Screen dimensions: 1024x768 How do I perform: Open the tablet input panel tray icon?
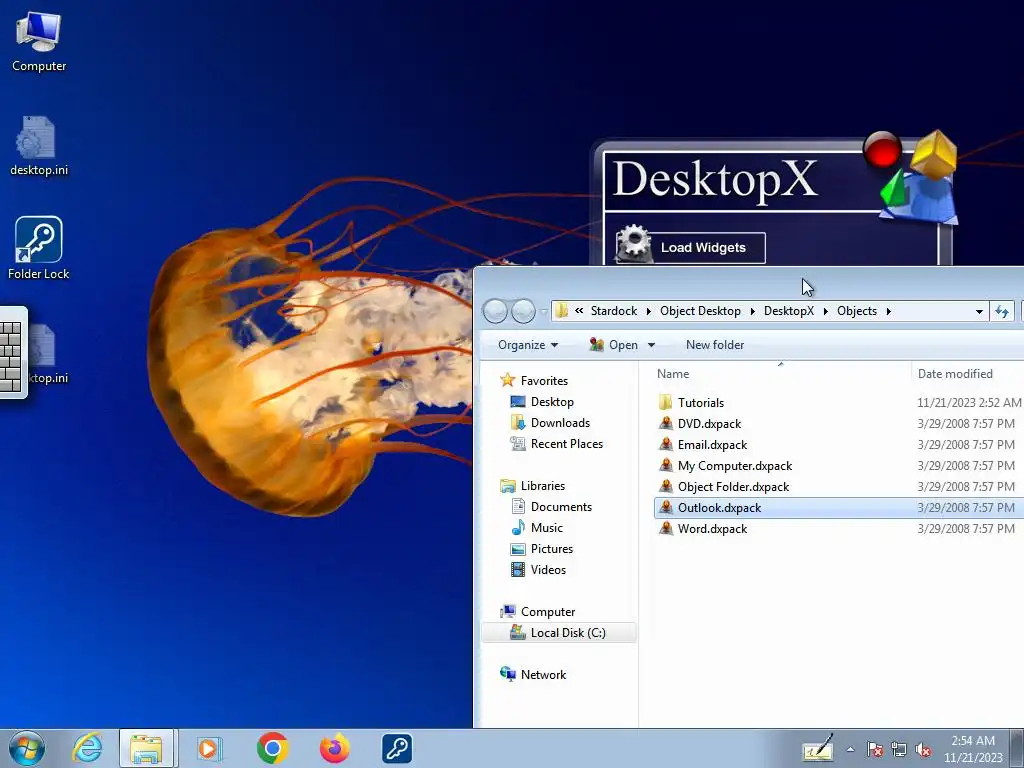[818, 749]
